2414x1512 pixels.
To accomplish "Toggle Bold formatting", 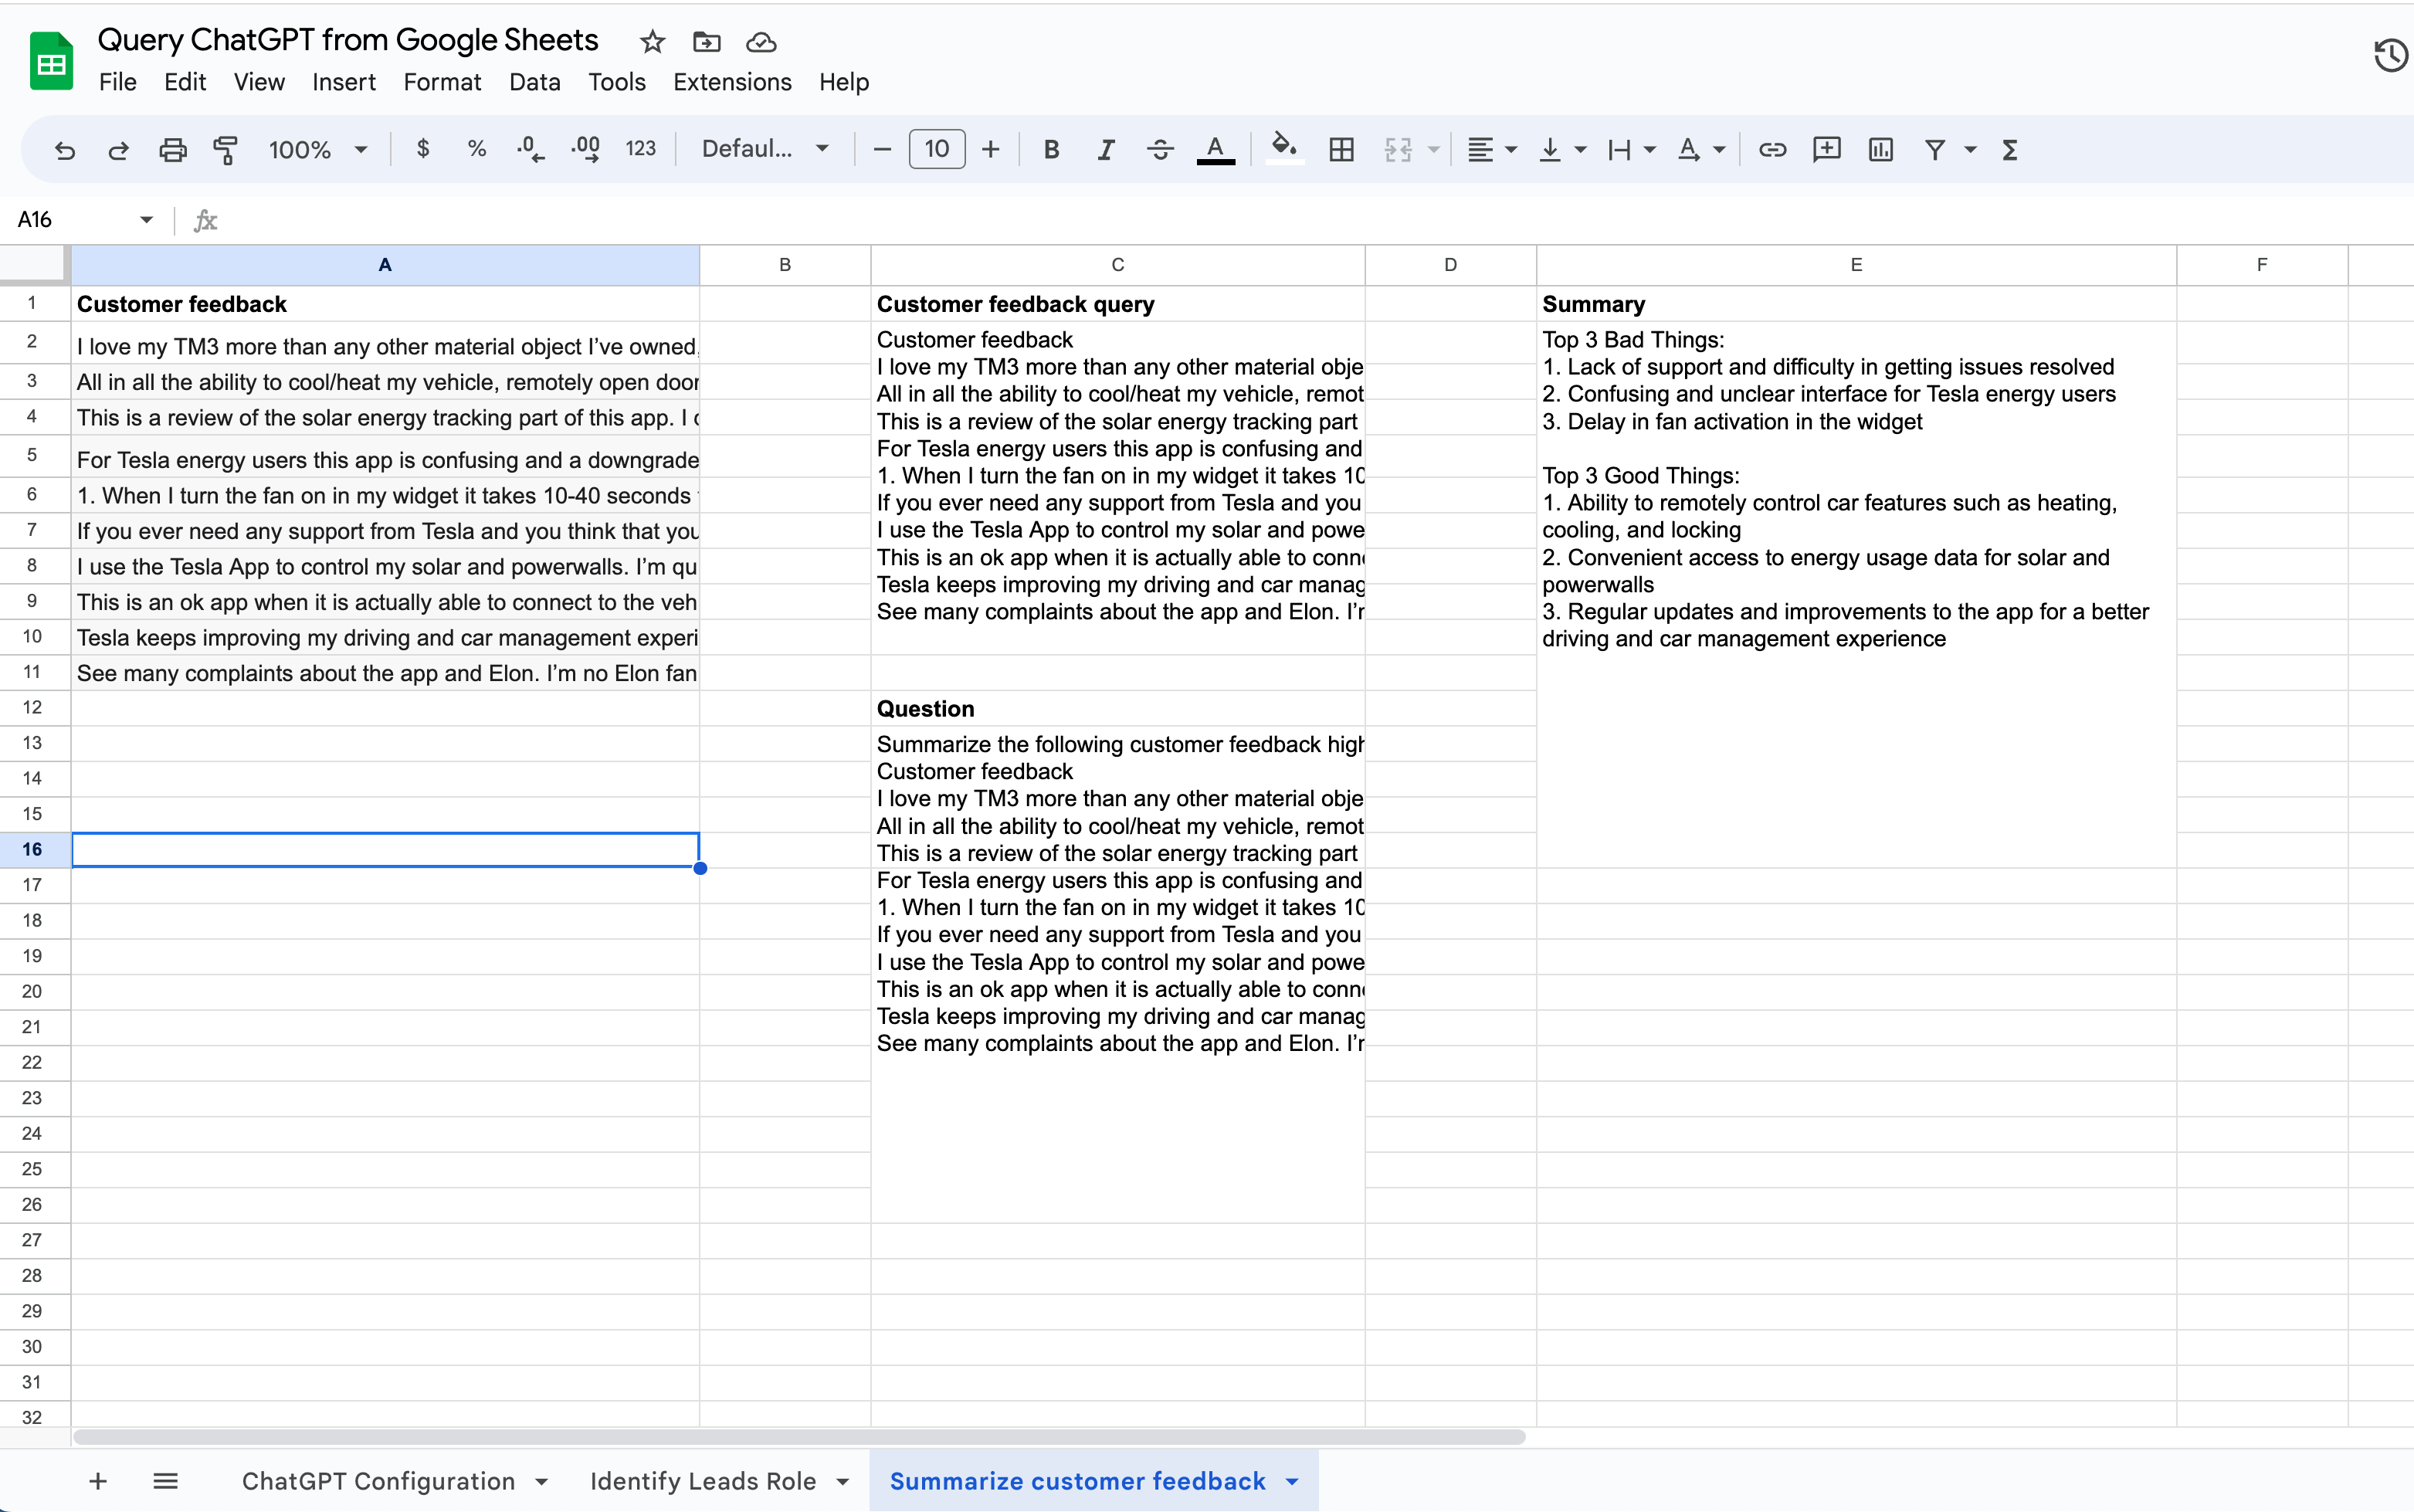I will [x=1051, y=149].
